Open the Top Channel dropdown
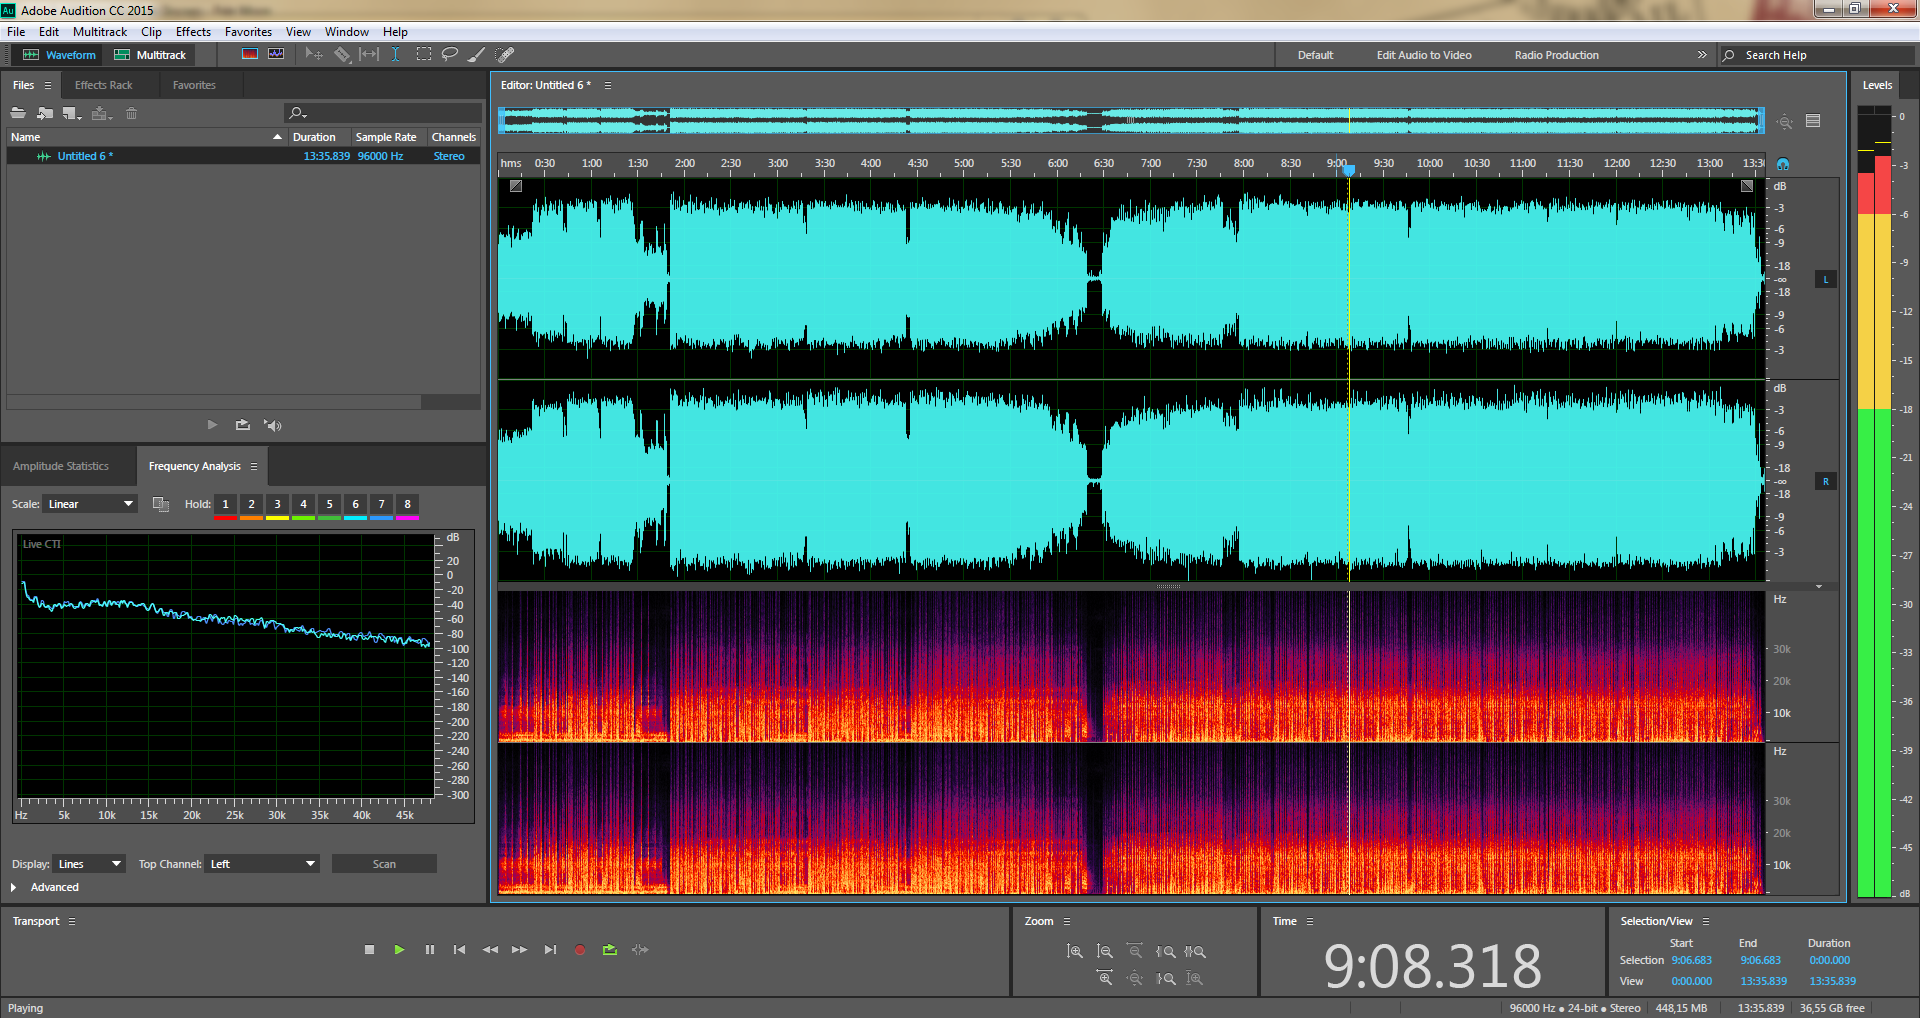Screen dimensions: 1920x1018 click(x=262, y=864)
